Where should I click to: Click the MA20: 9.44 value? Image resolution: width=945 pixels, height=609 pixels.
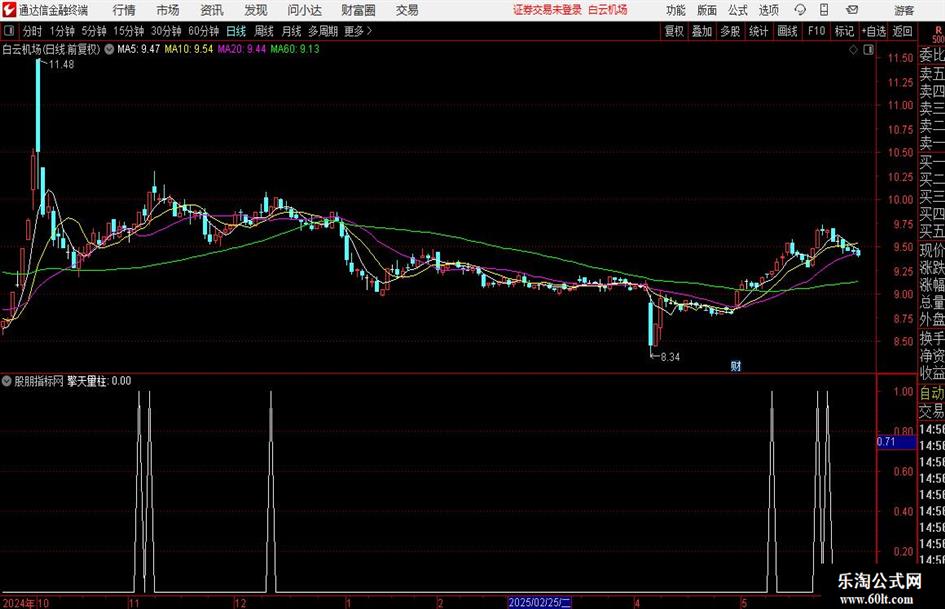(x=242, y=49)
